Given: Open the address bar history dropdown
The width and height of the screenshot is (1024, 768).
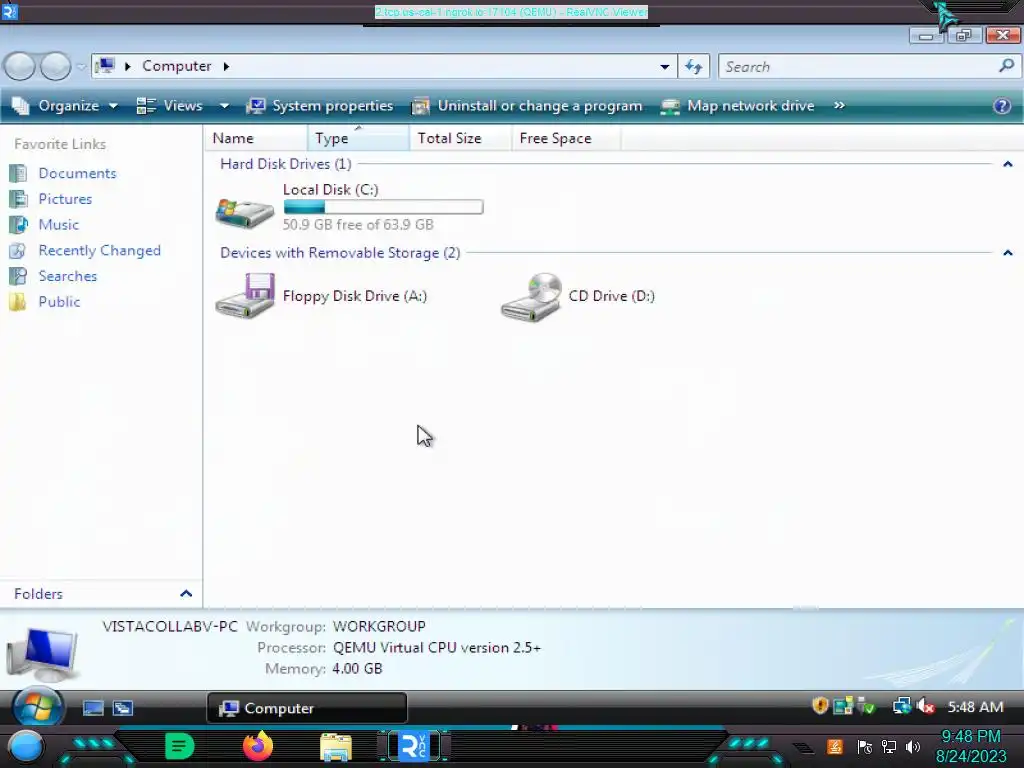Looking at the screenshot, I should tap(664, 67).
